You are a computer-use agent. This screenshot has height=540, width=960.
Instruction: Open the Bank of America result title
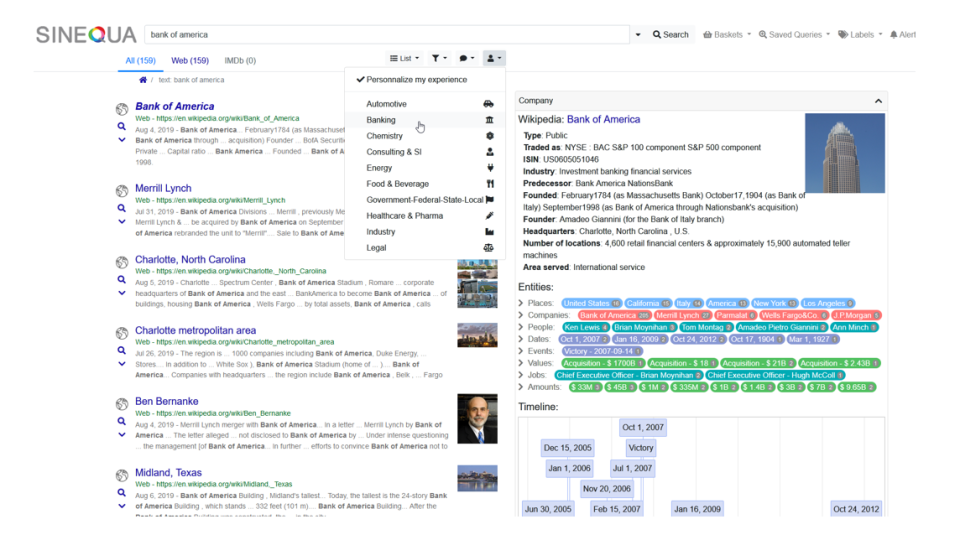click(174, 106)
